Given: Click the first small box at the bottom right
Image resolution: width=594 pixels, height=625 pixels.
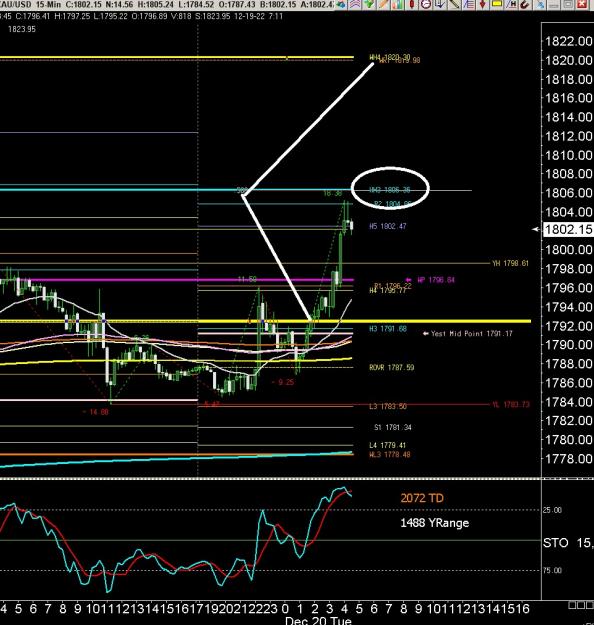Looking at the screenshot, I should pos(572,605).
